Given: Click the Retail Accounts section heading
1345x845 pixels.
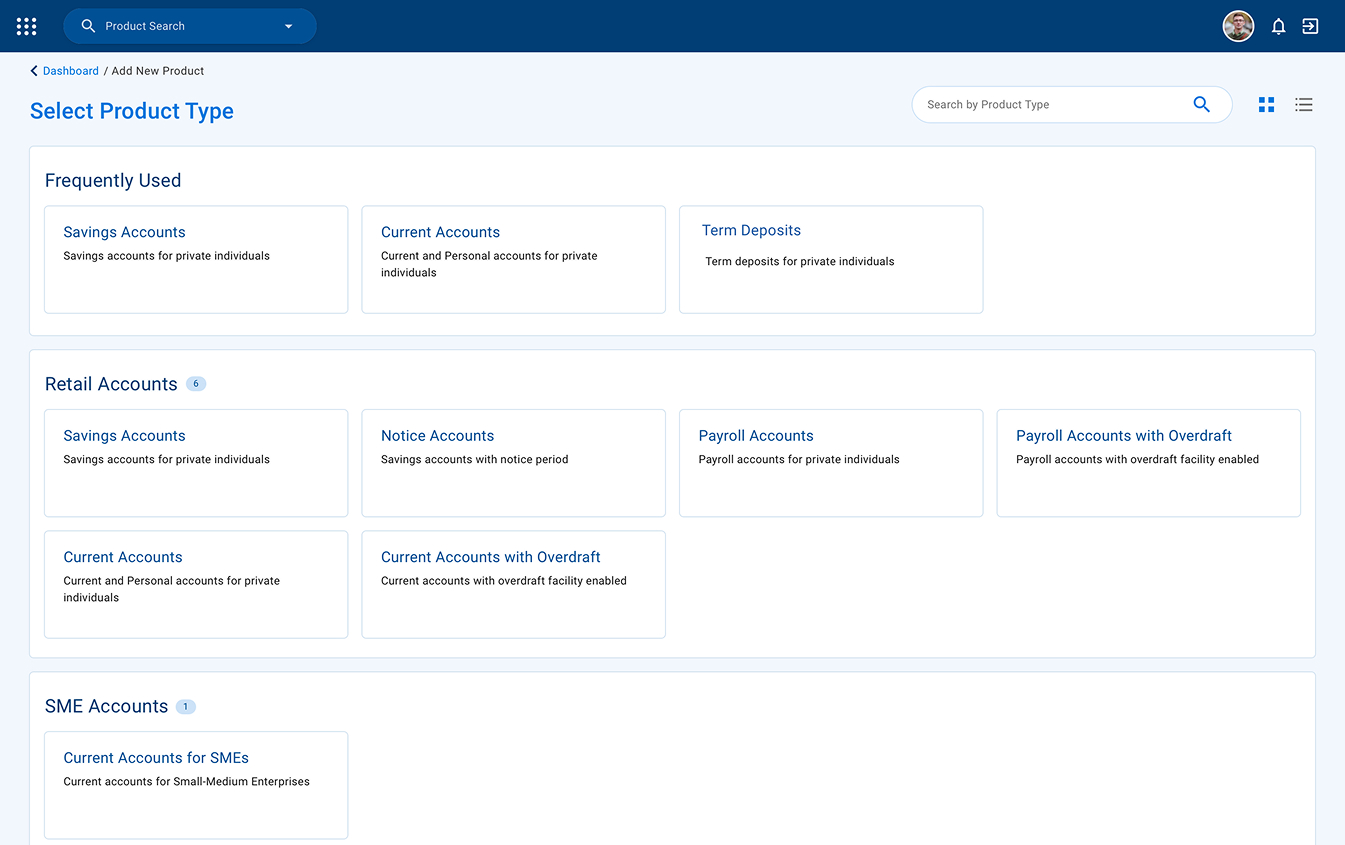Looking at the screenshot, I should point(111,384).
